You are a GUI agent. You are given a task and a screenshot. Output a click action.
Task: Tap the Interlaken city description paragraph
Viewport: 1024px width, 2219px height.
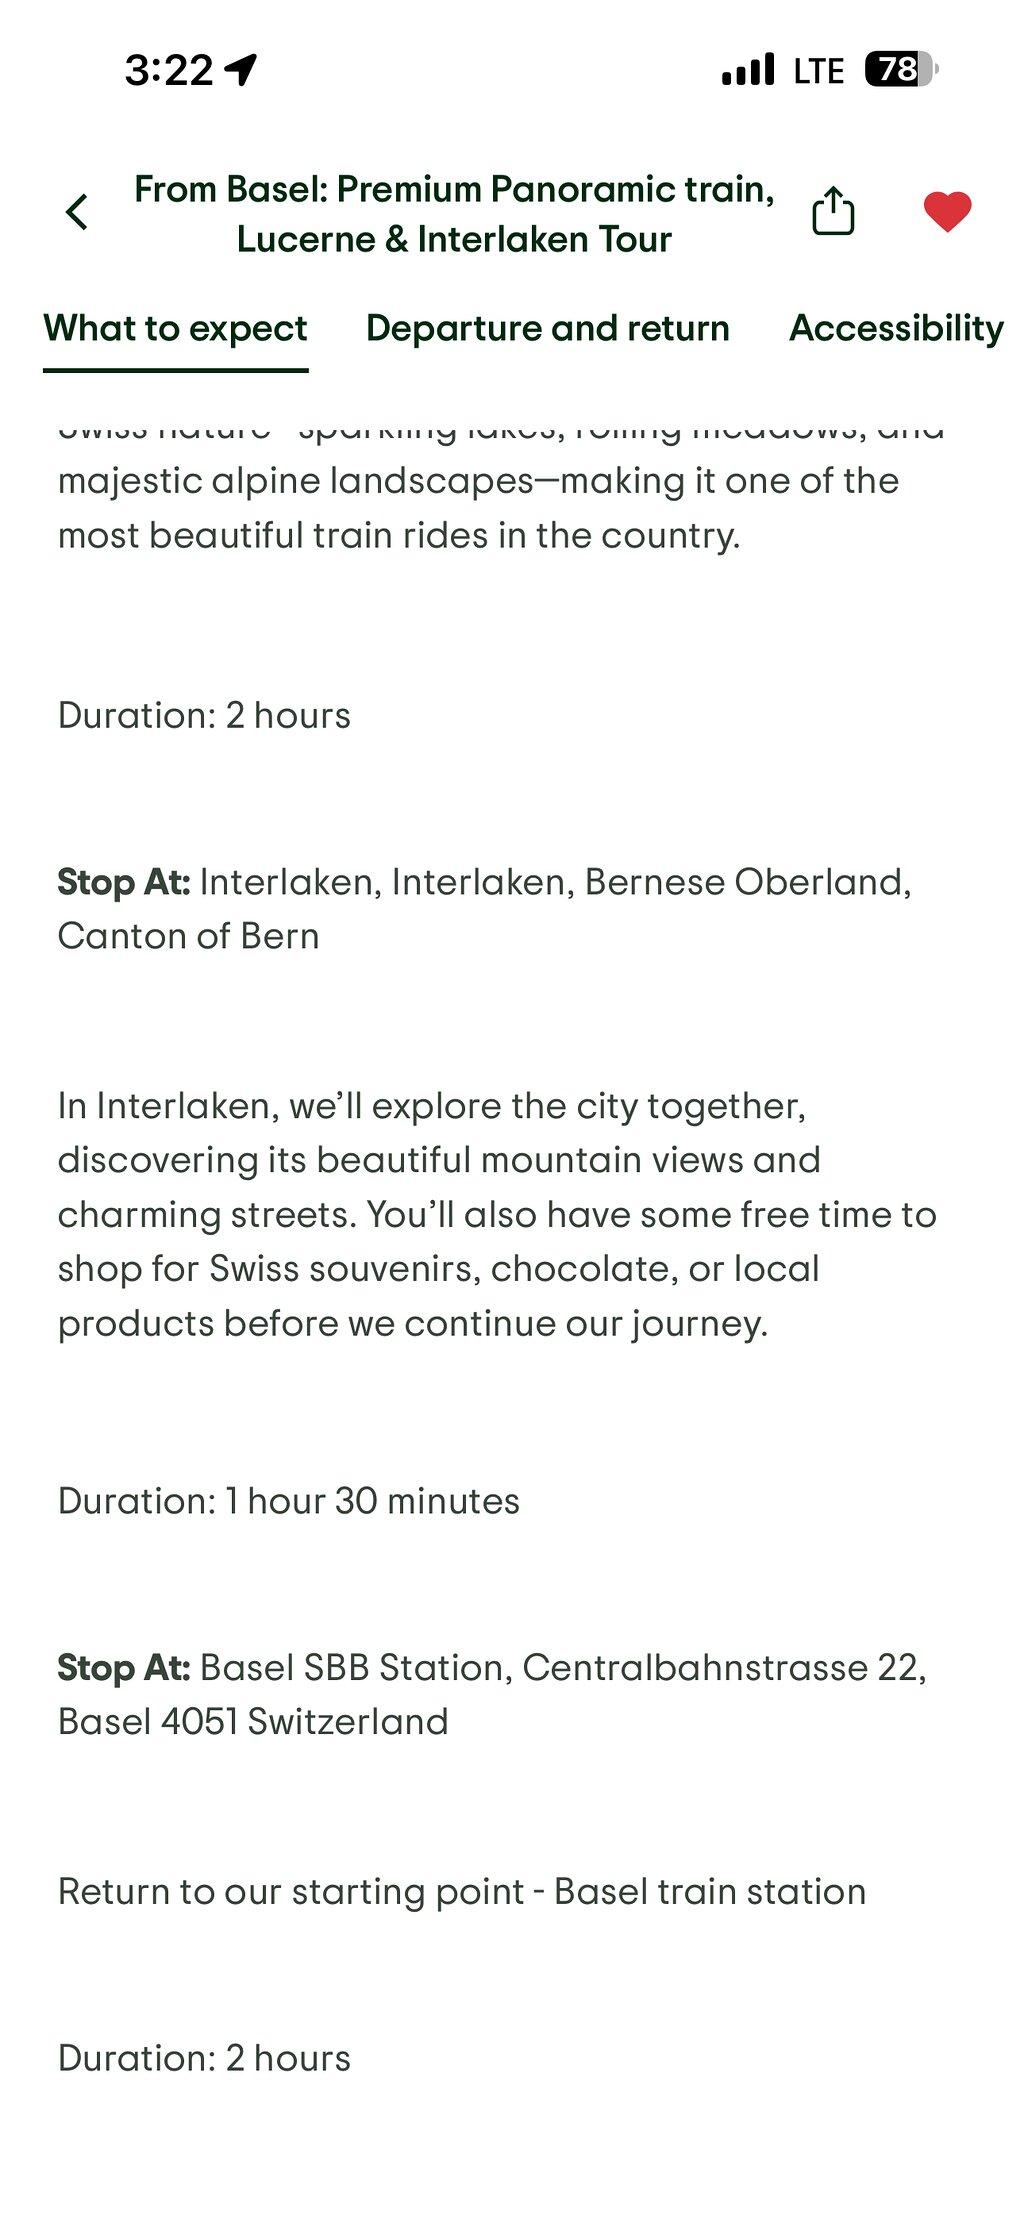[497, 1214]
